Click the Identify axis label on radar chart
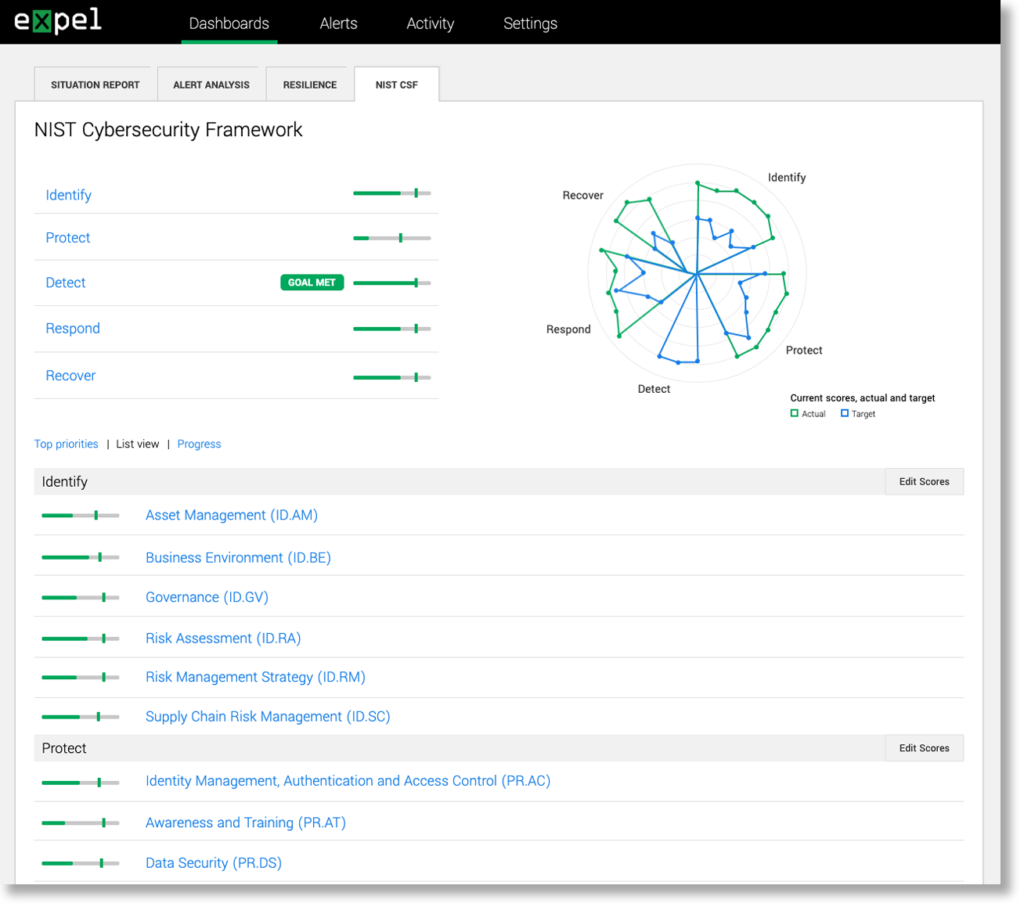1024x907 pixels. [x=787, y=177]
